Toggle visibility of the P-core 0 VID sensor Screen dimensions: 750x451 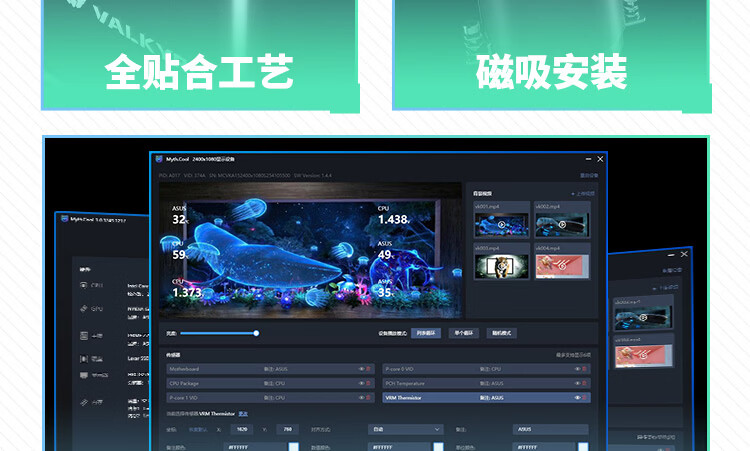click(577, 369)
